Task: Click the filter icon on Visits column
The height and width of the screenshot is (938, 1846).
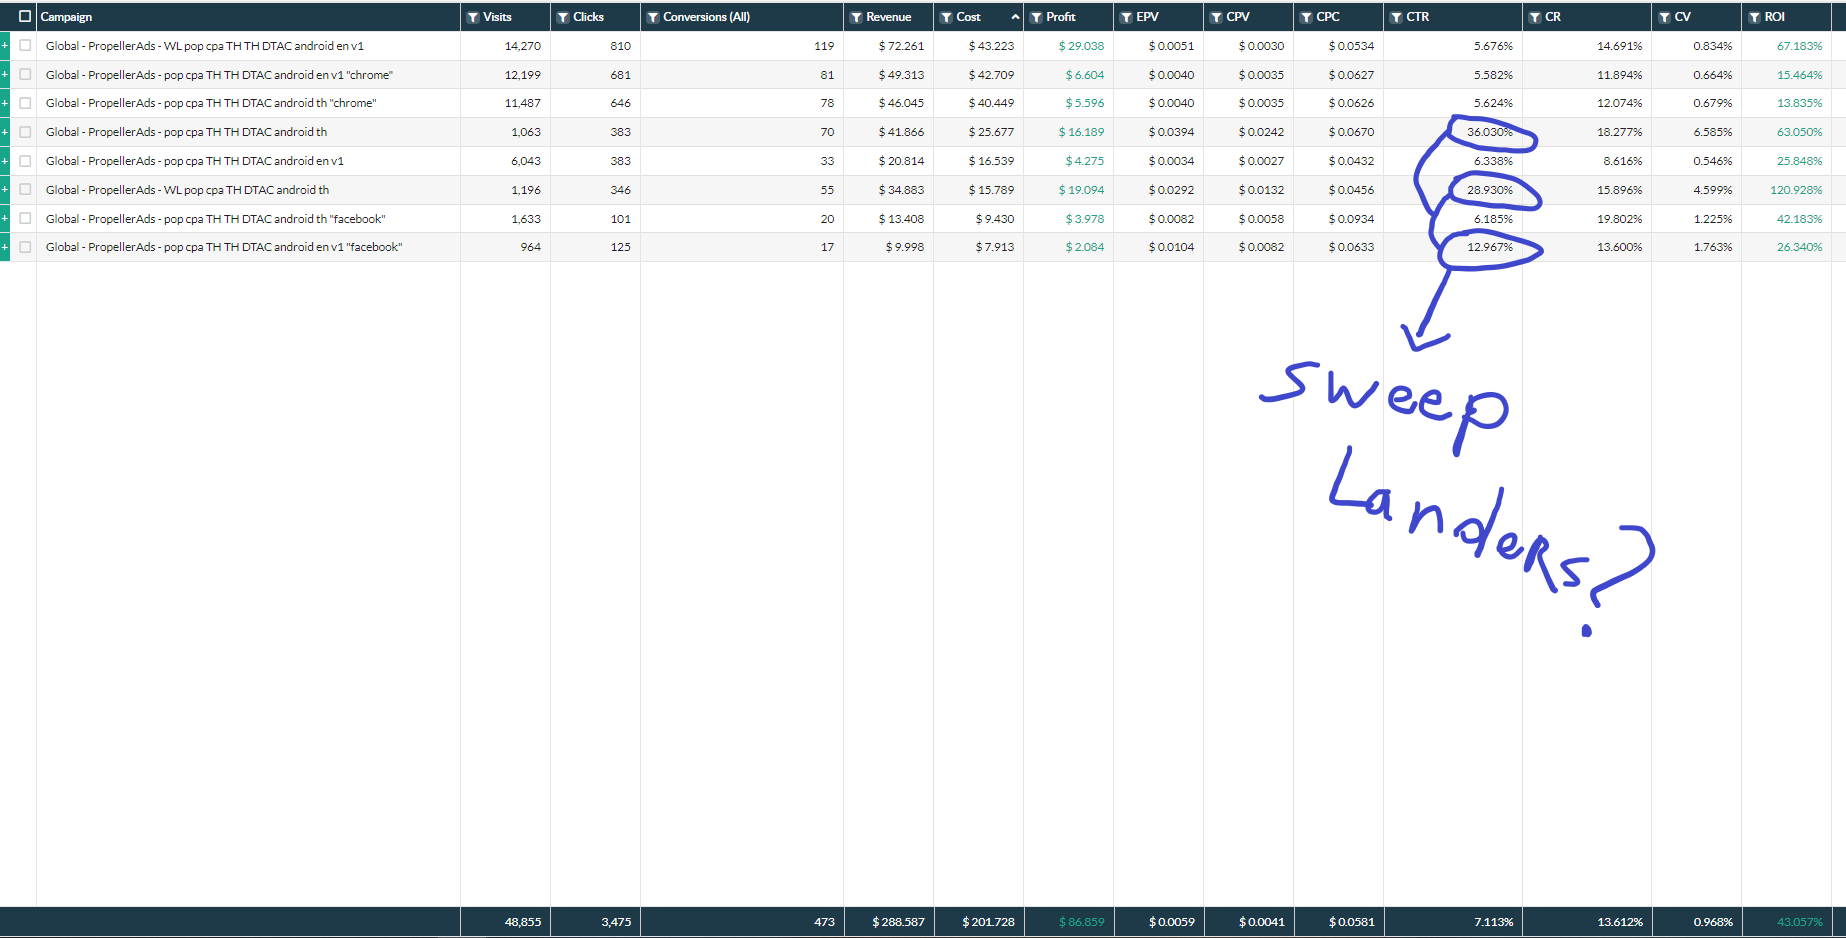Action: point(473,17)
